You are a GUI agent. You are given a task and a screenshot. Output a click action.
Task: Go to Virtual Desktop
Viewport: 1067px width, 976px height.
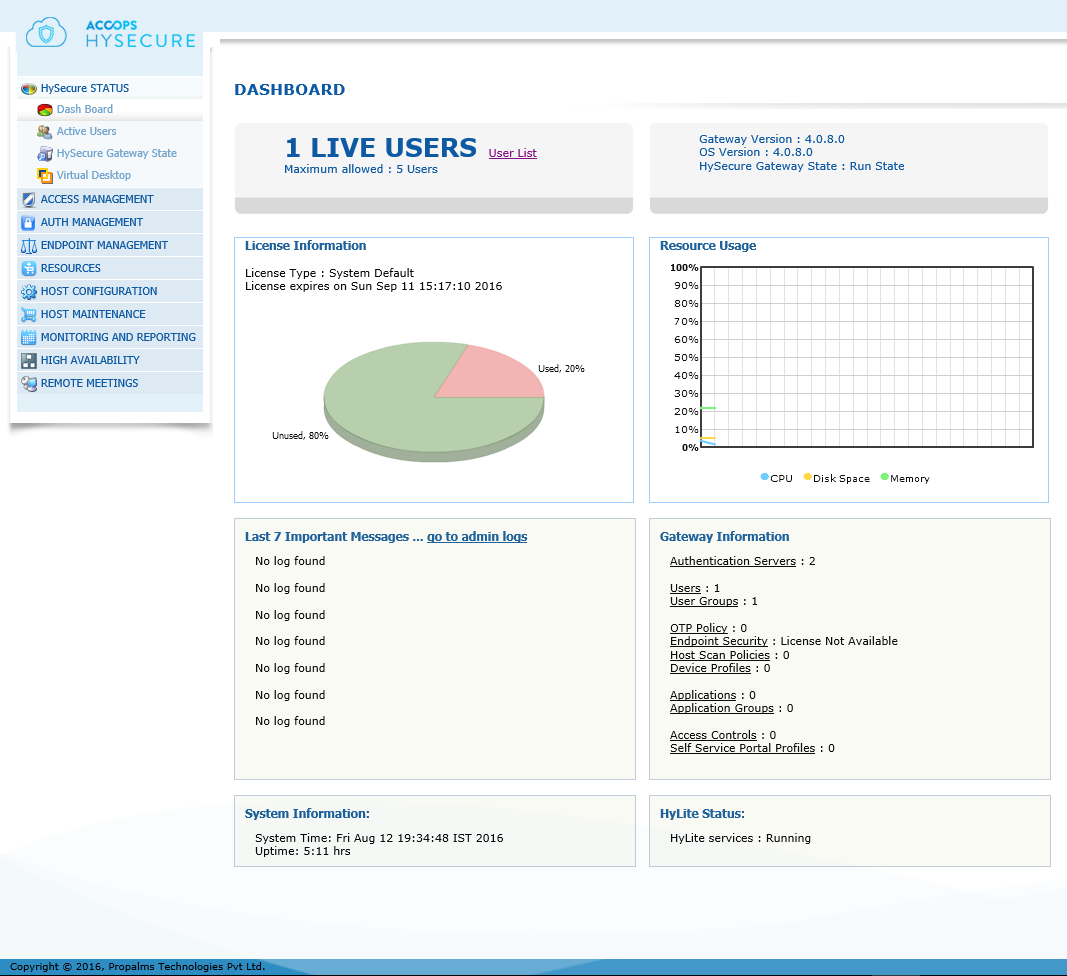(x=93, y=176)
